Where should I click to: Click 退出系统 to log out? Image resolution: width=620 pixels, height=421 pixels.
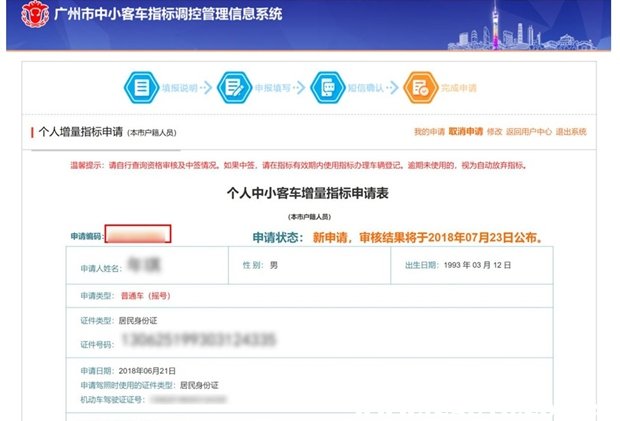click(x=571, y=132)
